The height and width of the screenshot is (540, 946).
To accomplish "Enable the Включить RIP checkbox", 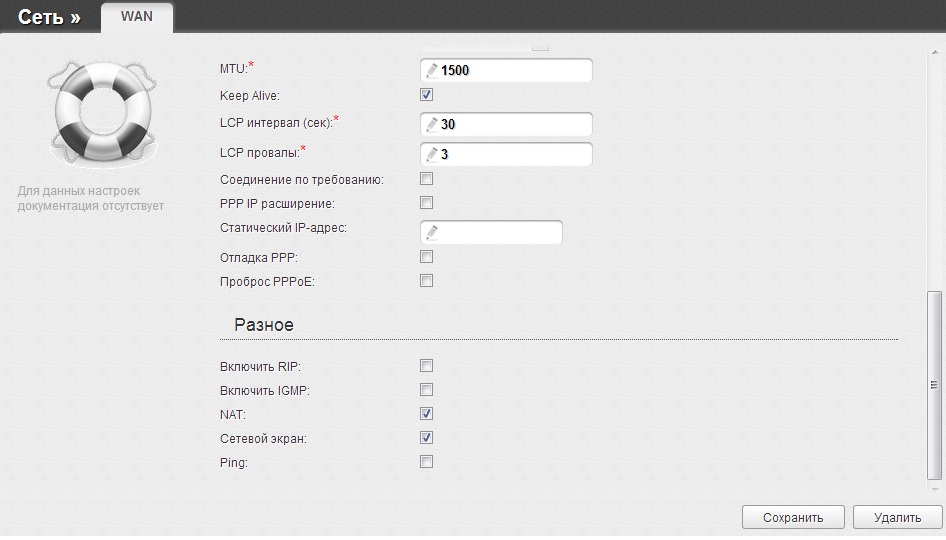I will coord(426,365).
